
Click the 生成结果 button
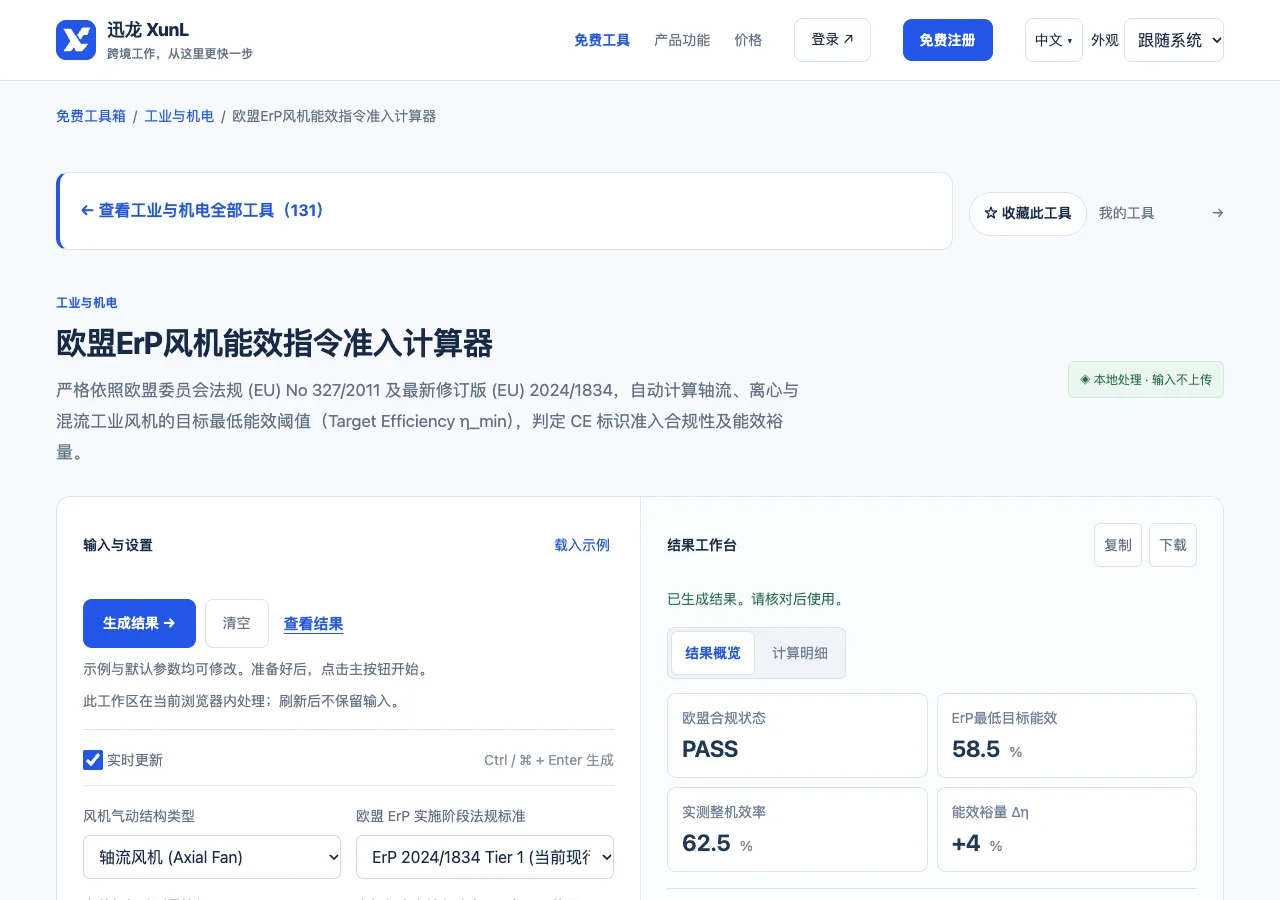coord(139,623)
